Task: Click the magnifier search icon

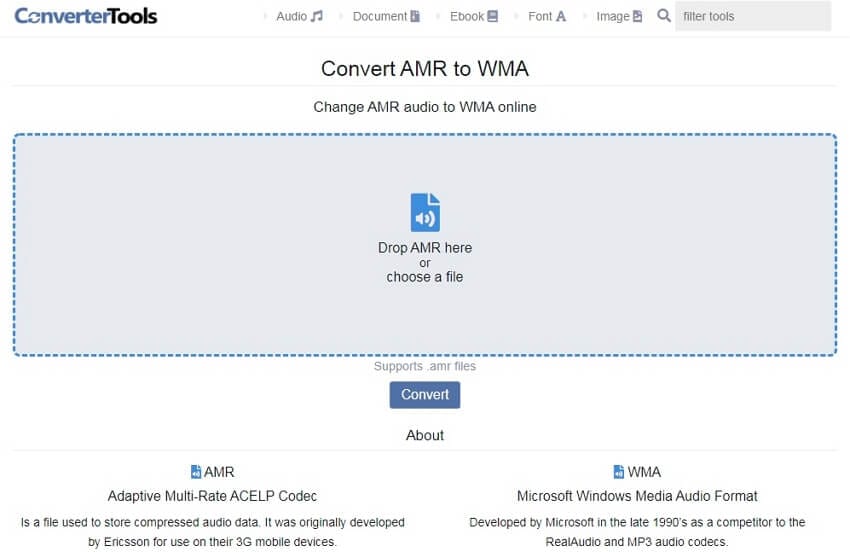Action: 664,16
